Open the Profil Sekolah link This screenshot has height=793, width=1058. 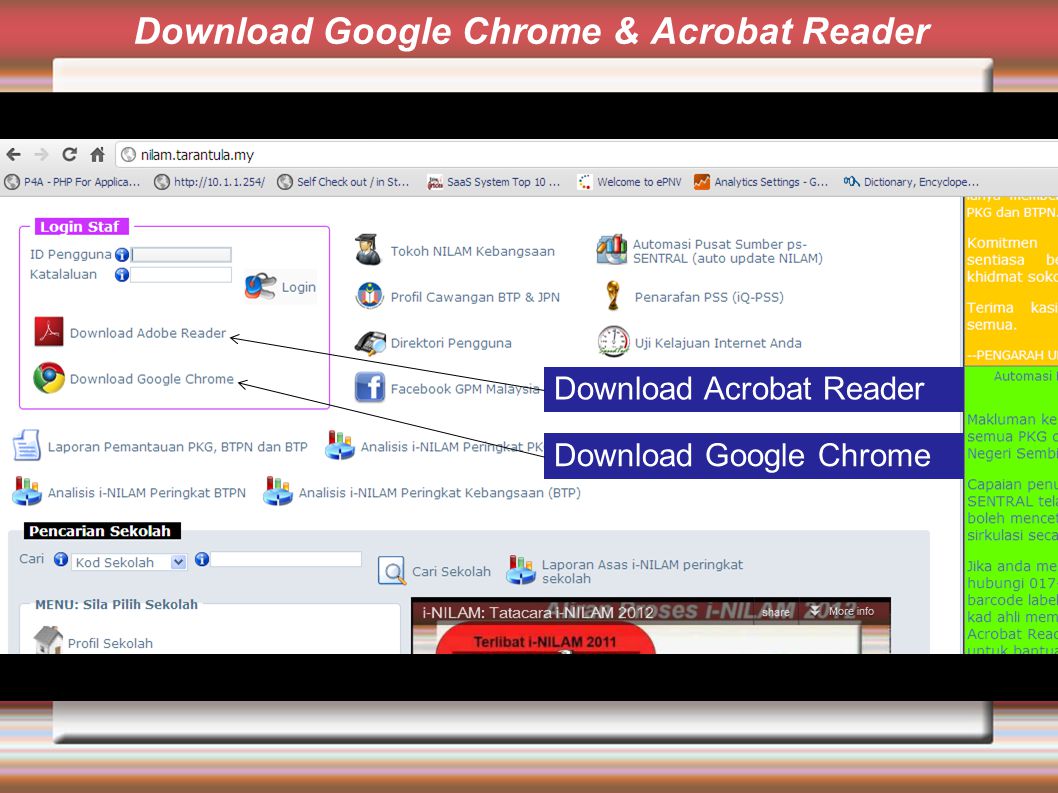[x=110, y=643]
